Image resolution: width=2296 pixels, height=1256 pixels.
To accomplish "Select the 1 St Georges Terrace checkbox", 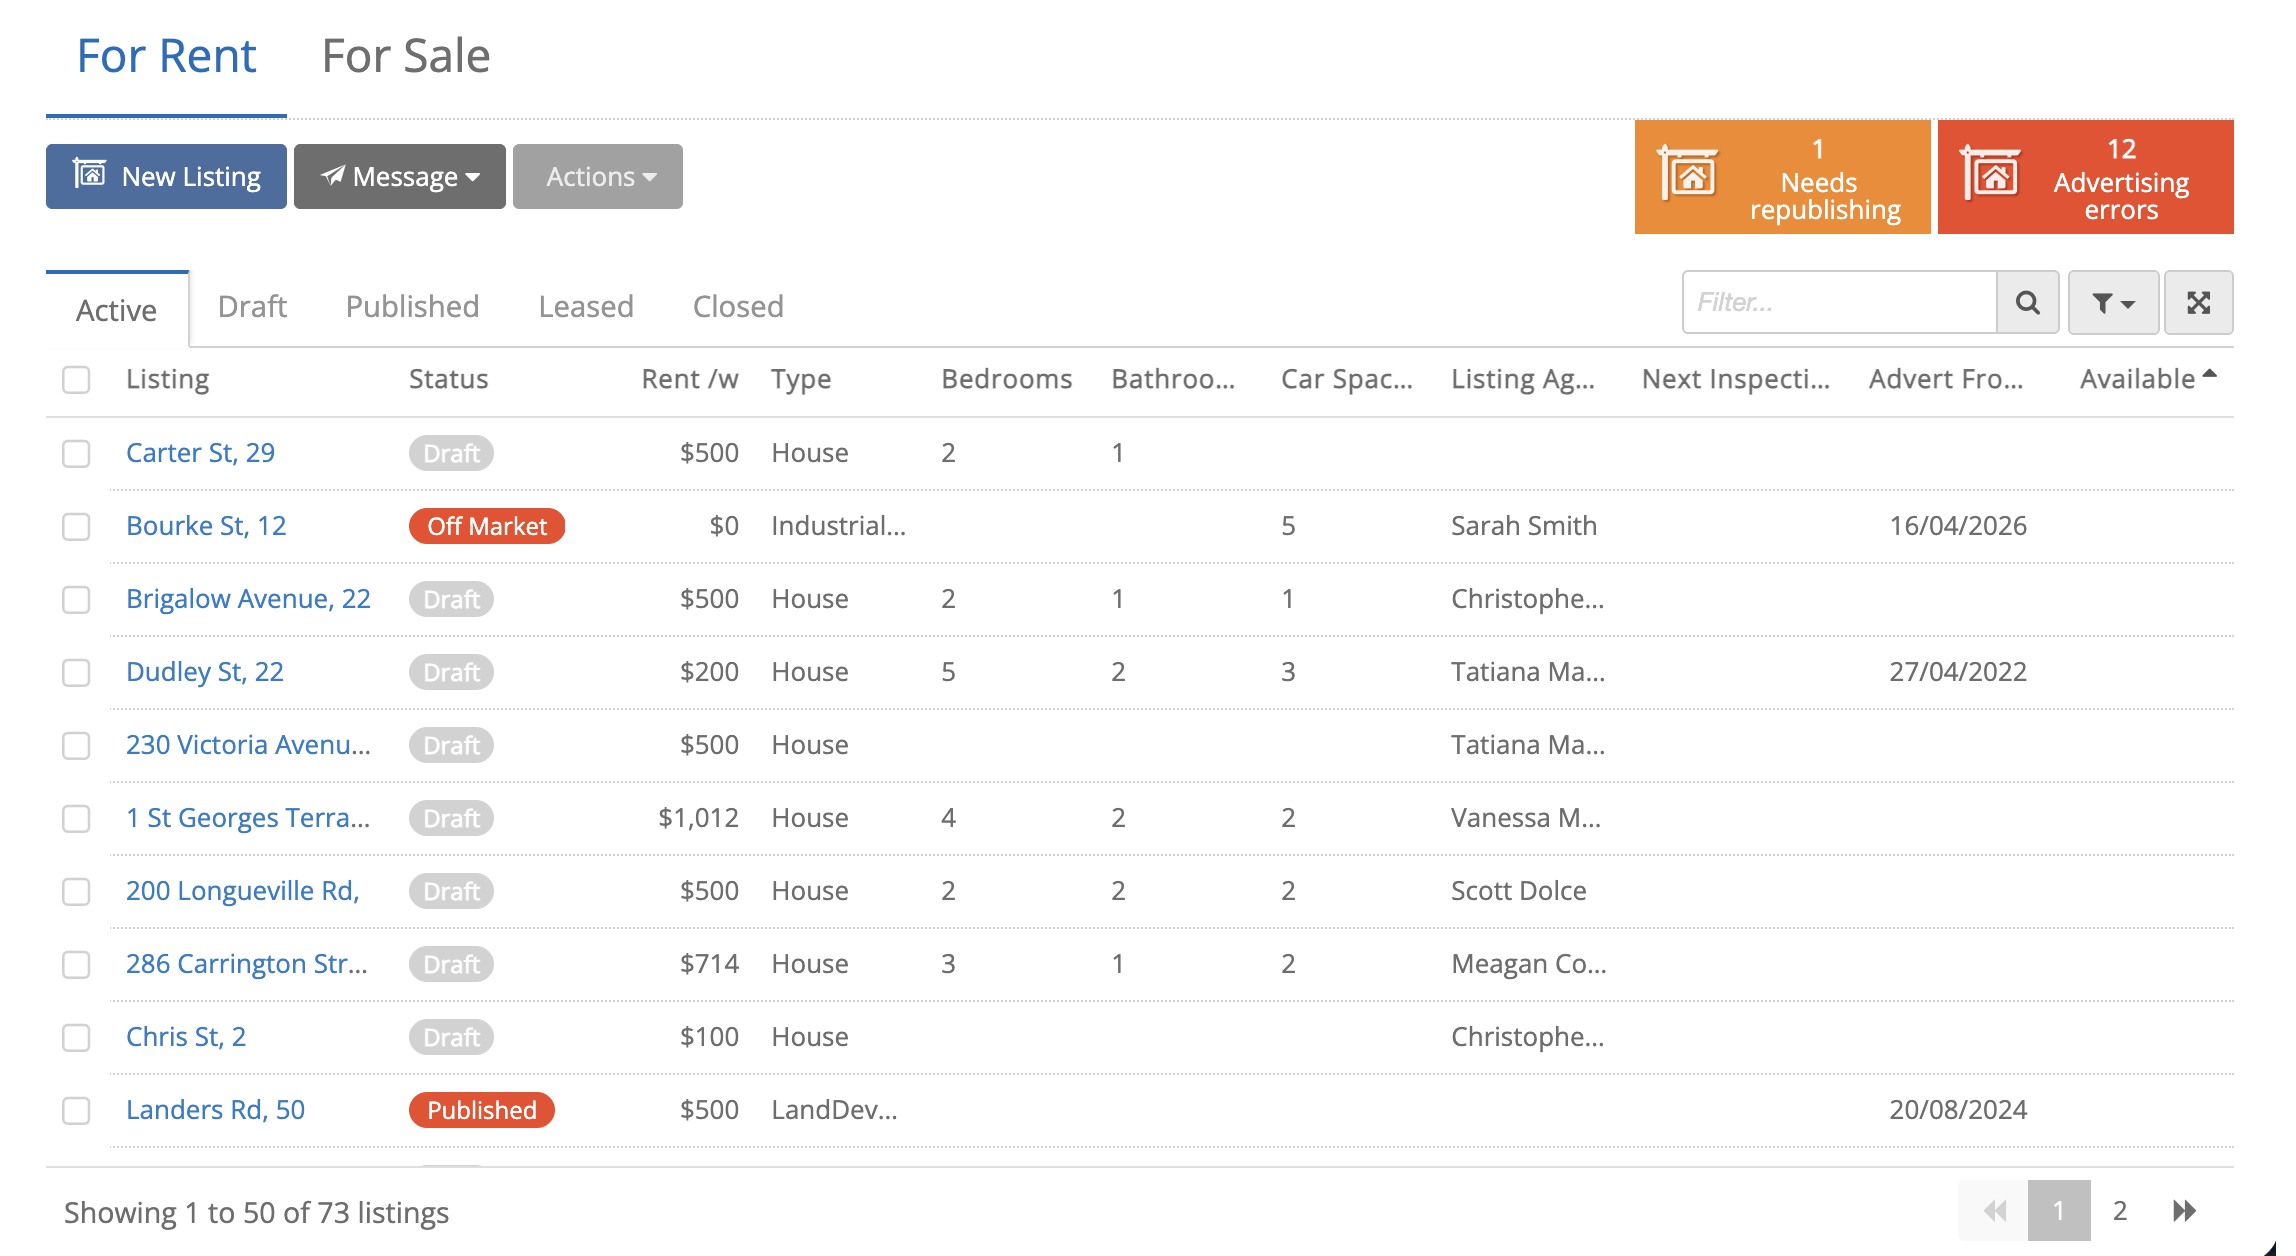I will pyautogui.click(x=76, y=818).
